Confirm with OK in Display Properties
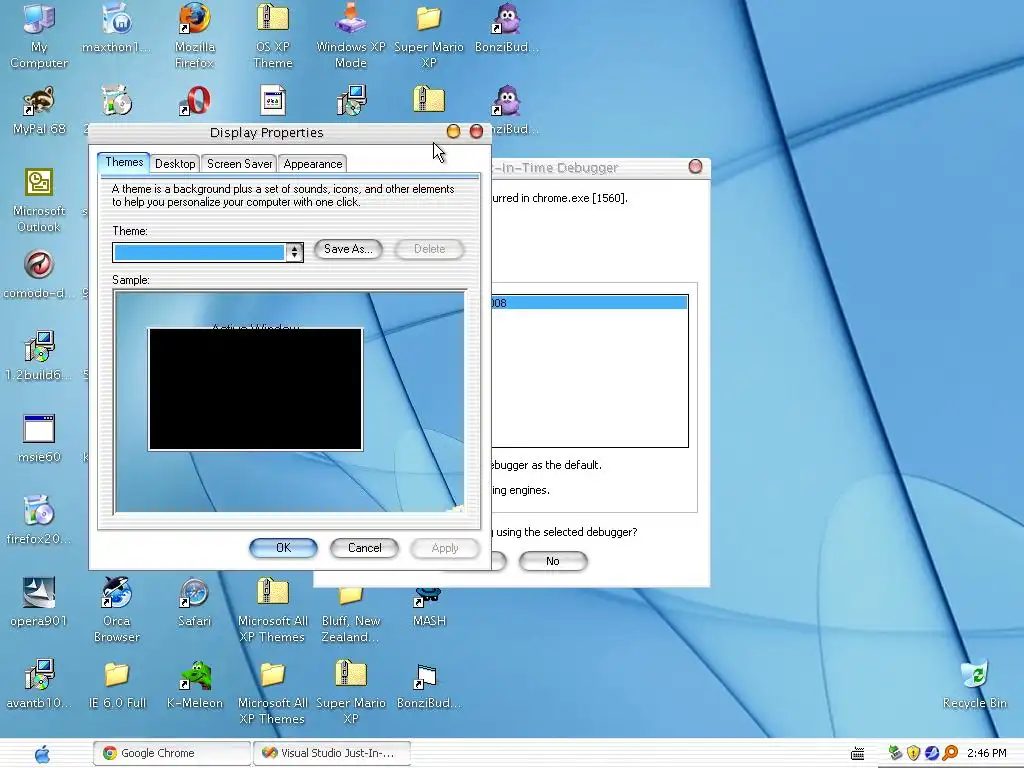Image resolution: width=1024 pixels, height=768 pixels. pos(283,548)
